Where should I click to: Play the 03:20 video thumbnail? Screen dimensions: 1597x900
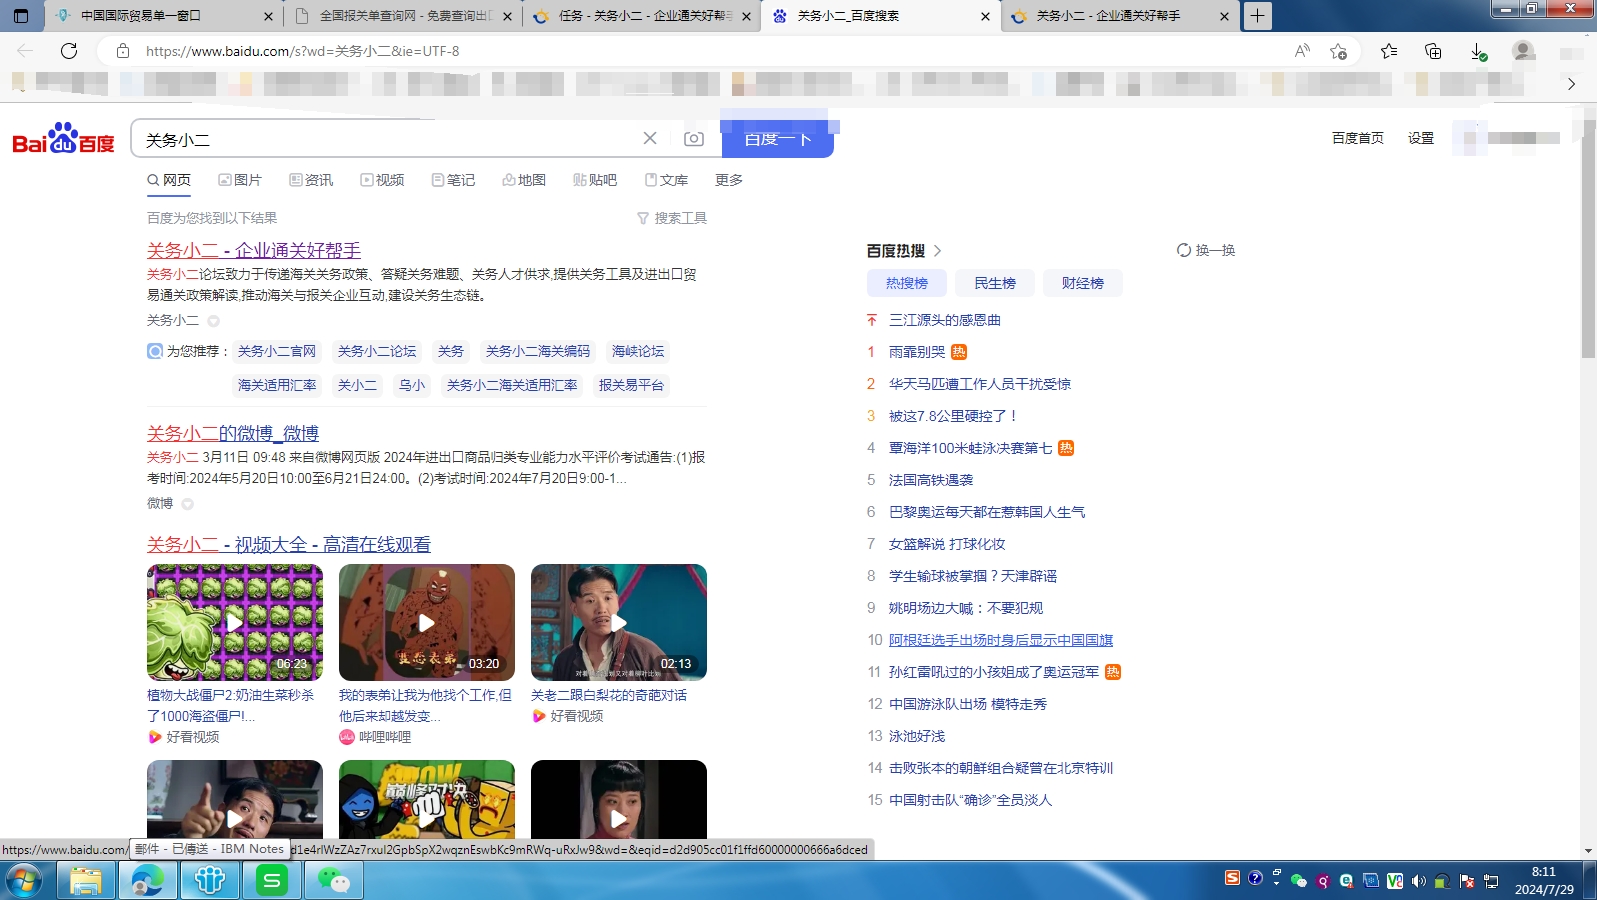[427, 622]
